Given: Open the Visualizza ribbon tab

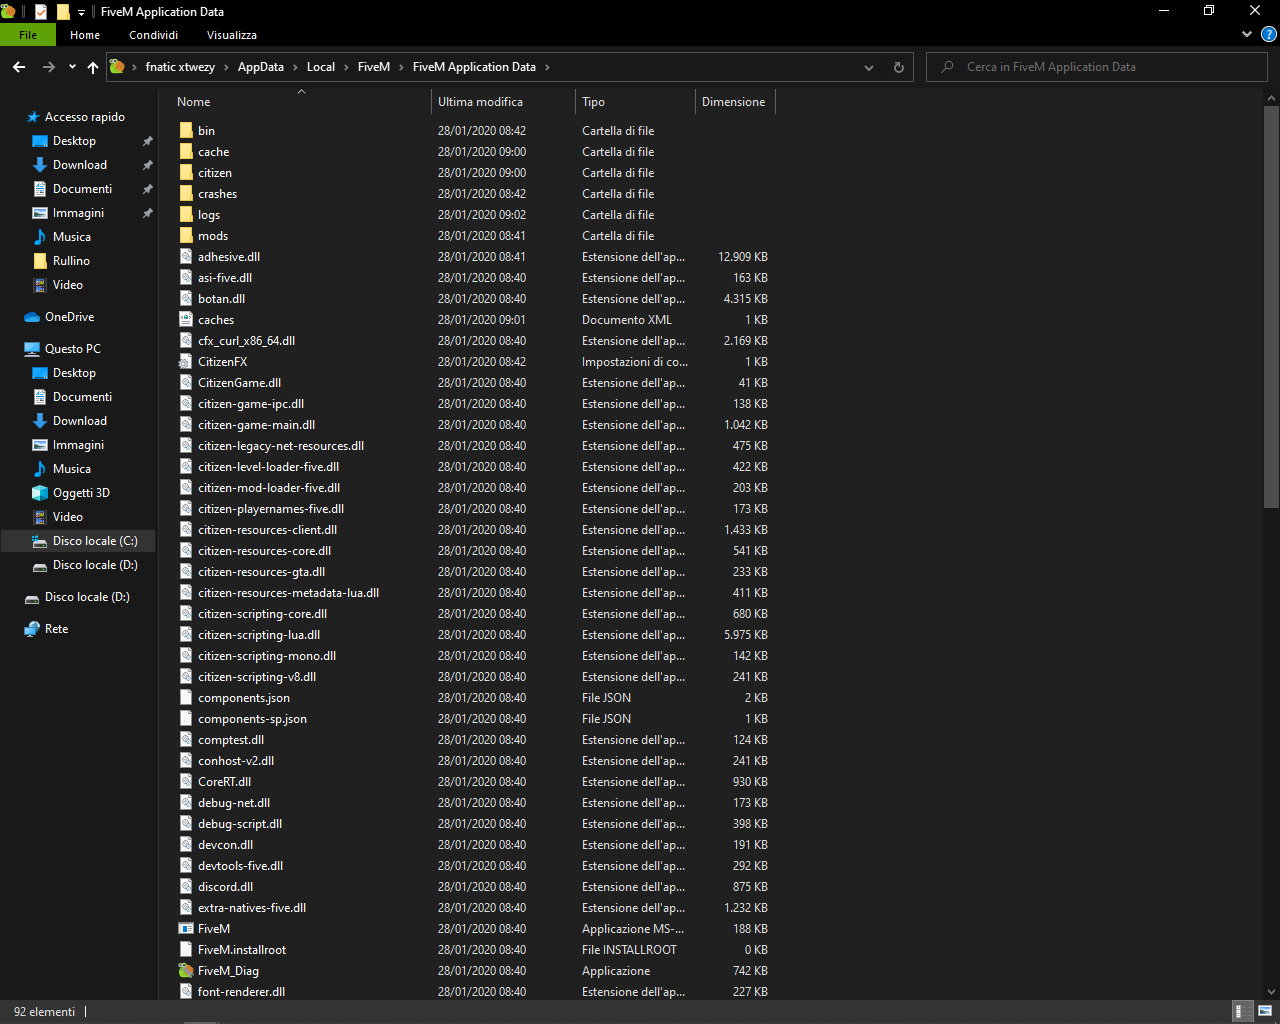Looking at the screenshot, I should (232, 35).
